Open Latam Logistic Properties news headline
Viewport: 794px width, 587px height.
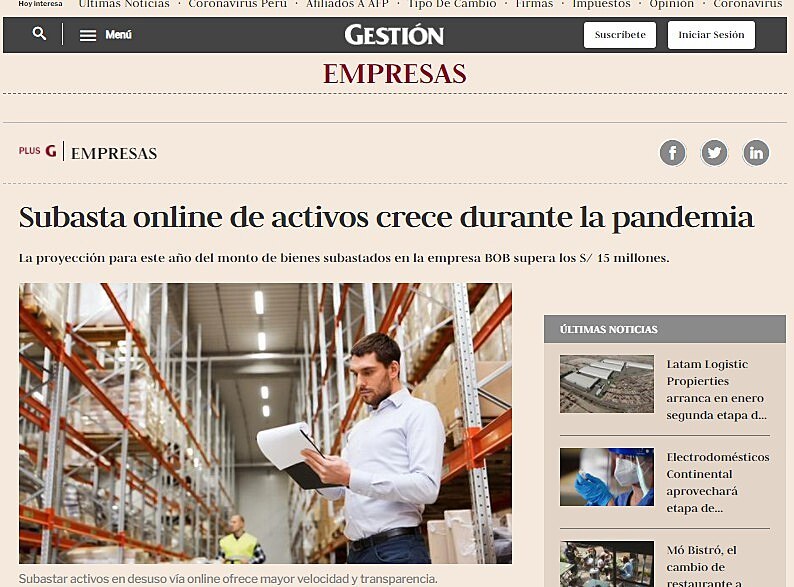tap(716, 389)
